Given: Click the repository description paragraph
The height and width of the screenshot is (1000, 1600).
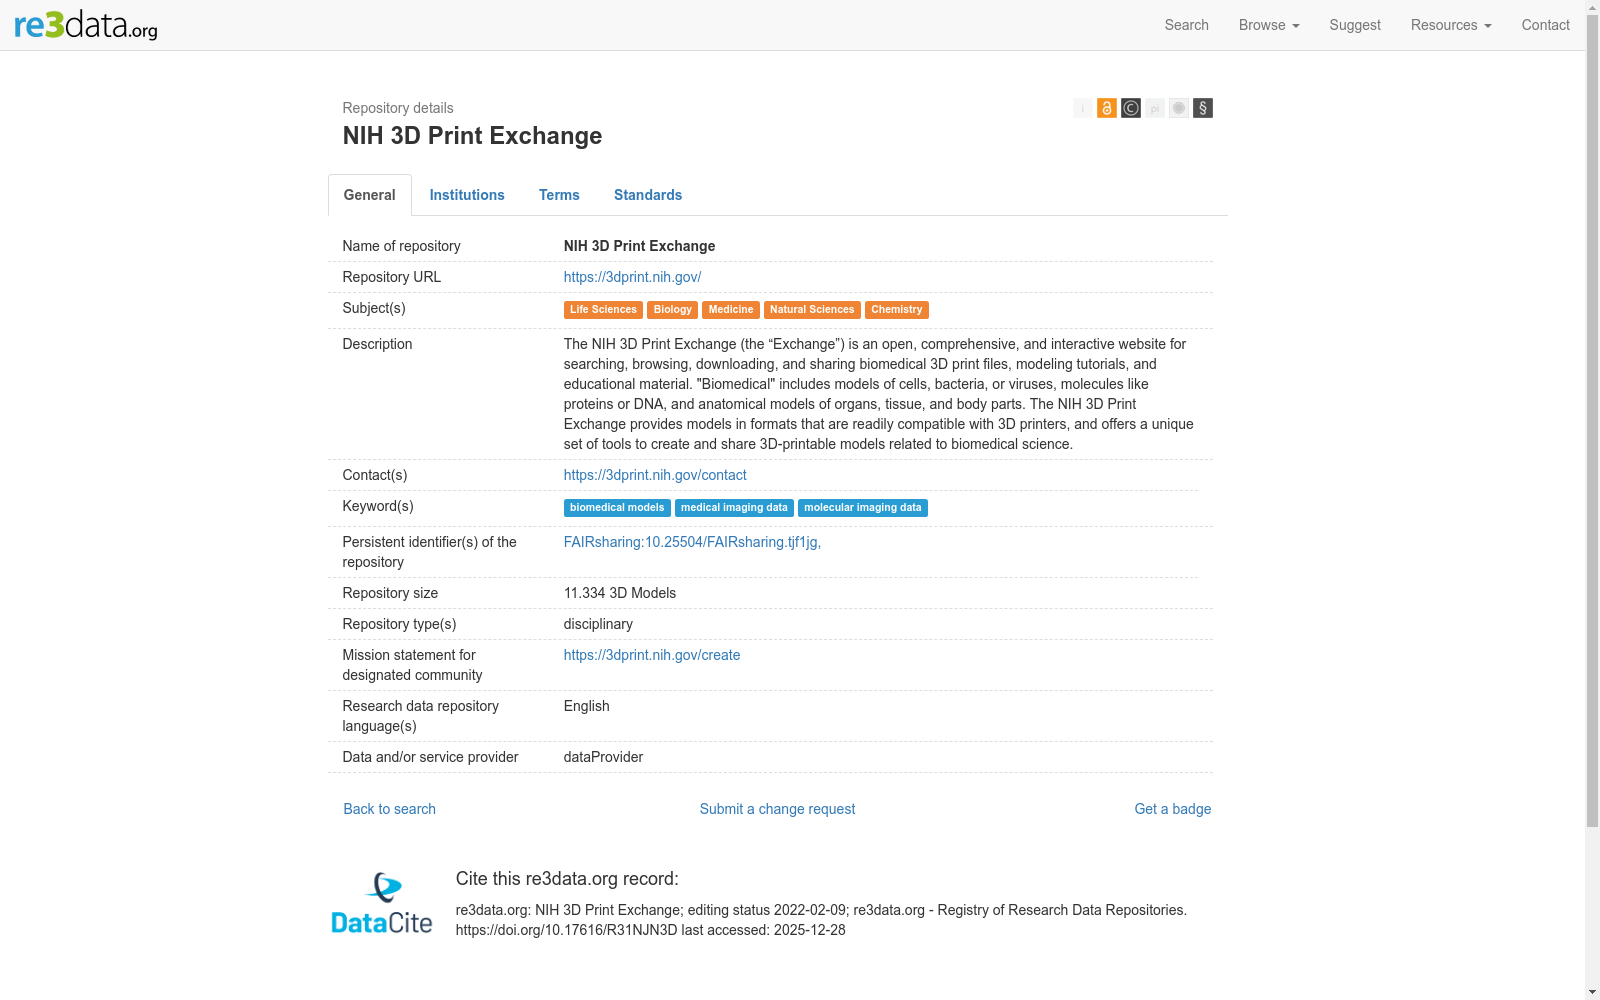Looking at the screenshot, I should [x=880, y=394].
